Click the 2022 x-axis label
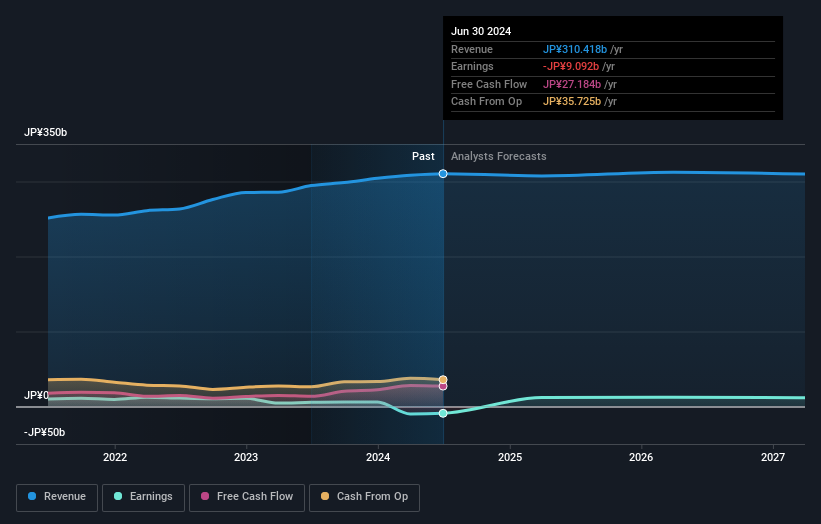This screenshot has height=524, width=821. [x=115, y=457]
